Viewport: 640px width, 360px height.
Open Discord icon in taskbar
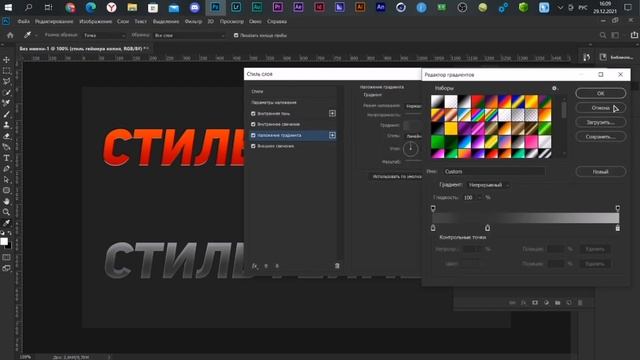point(195,7)
